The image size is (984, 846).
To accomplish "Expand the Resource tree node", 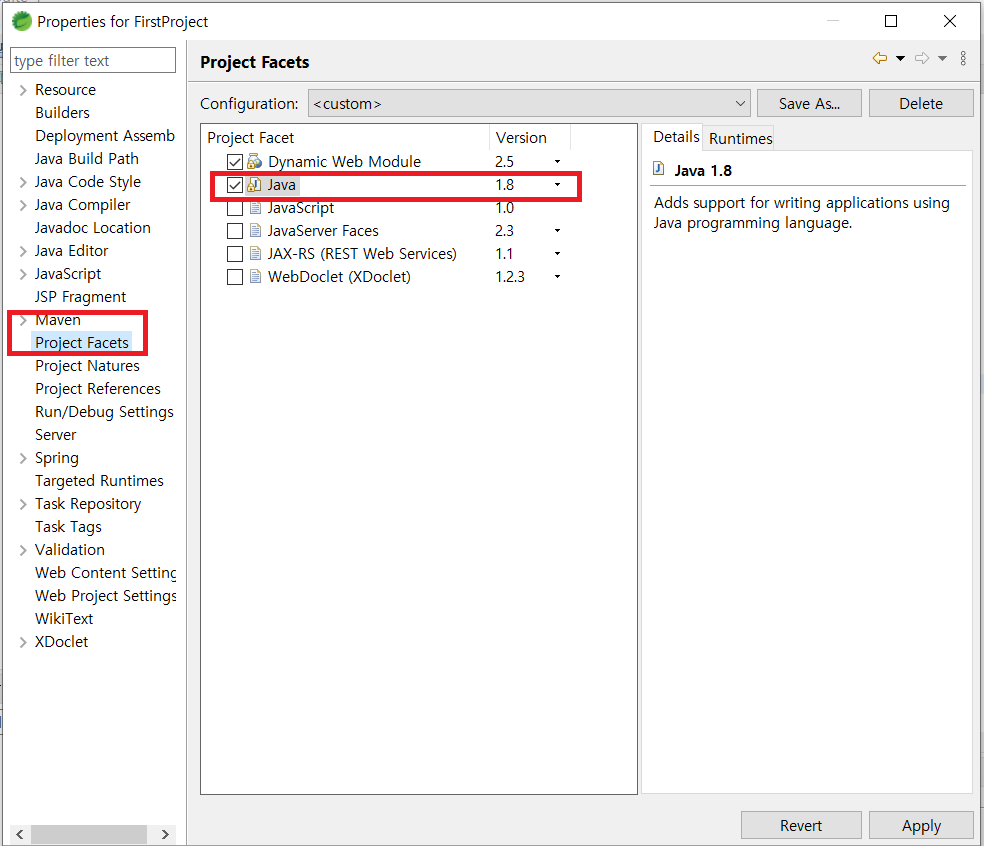I will point(23,90).
